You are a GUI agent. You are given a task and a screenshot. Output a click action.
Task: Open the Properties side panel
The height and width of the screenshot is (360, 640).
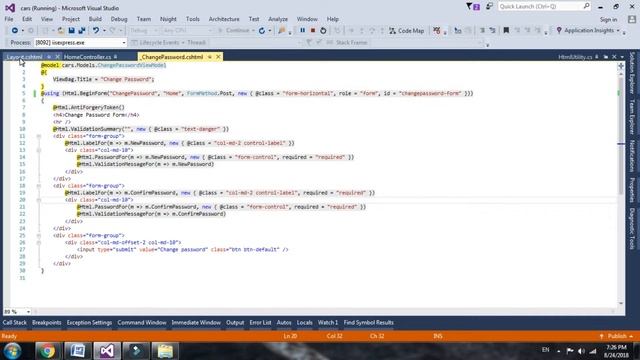point(632,190)
